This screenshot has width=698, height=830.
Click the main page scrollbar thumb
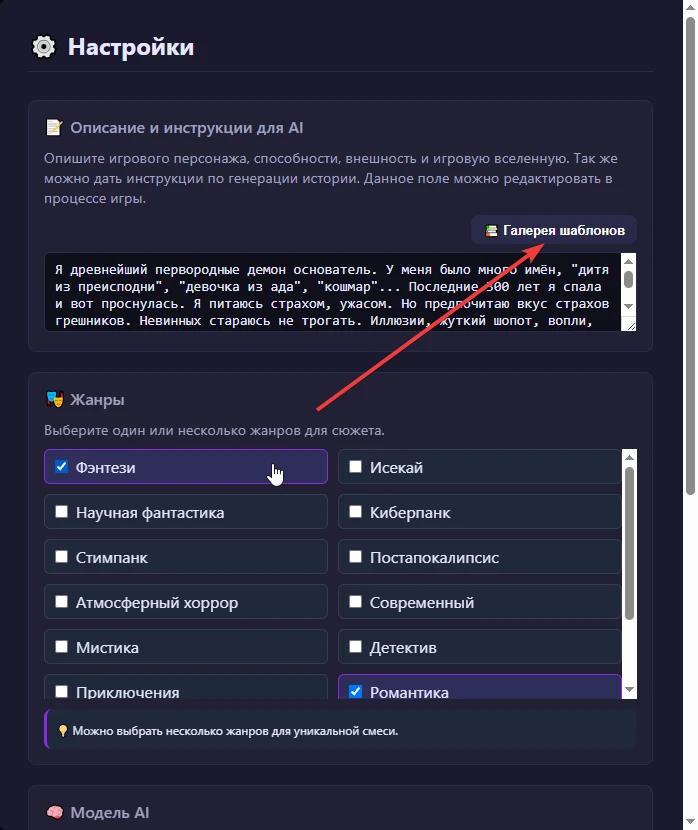pyautogui.click(x=690, y=256)
